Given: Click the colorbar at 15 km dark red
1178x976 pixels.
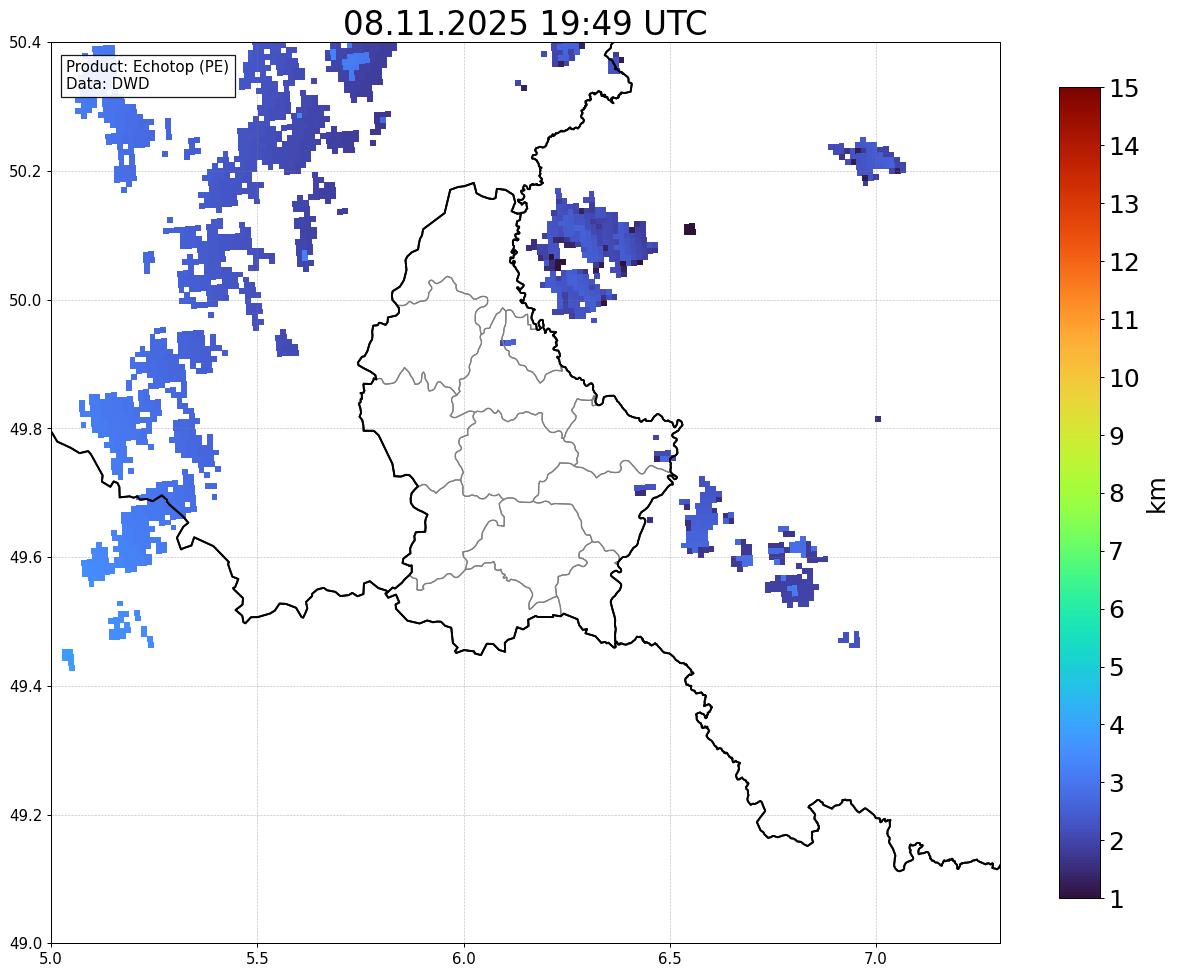Looking at the screenshot, I should [1080, 89].
